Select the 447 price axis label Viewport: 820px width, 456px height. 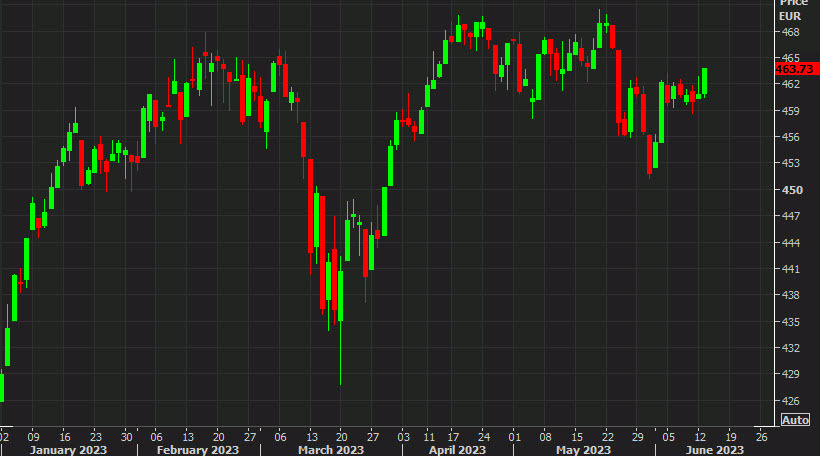[x=790, y=216]
